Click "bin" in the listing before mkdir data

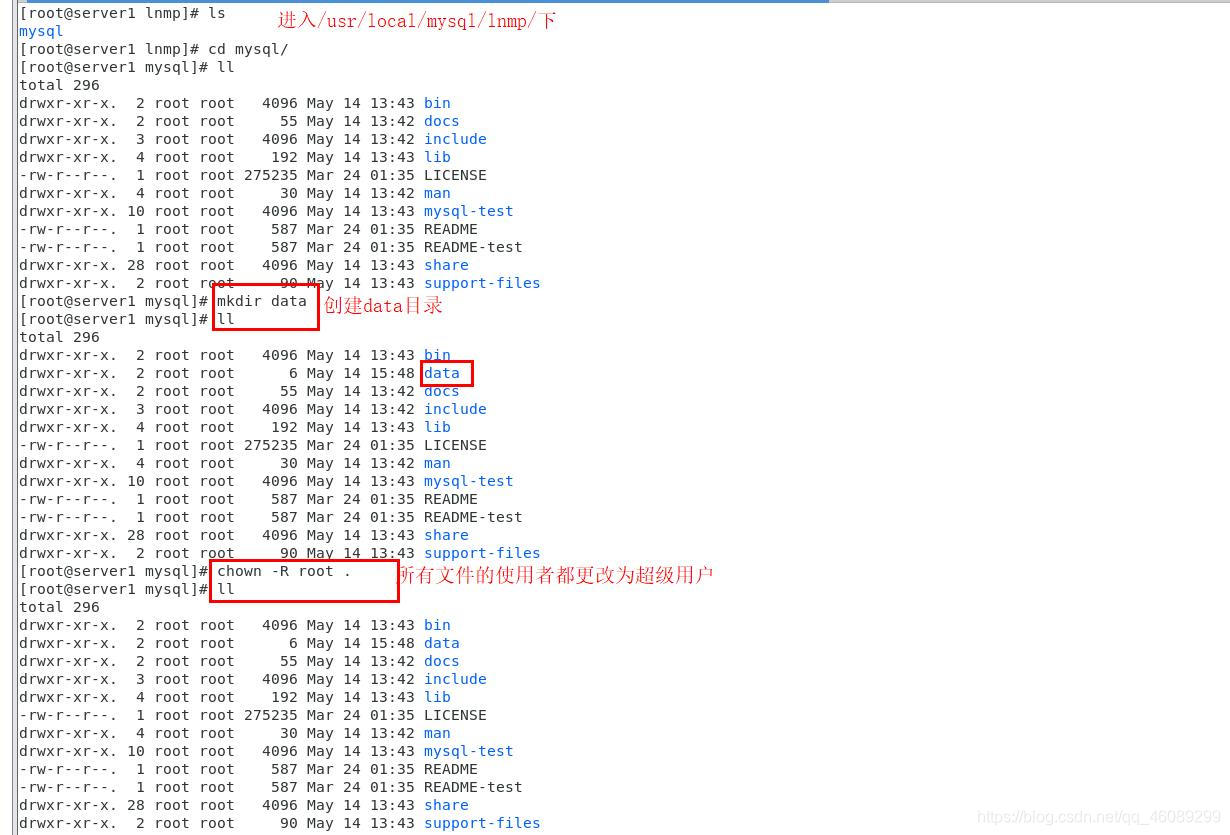tap(437, 103)
